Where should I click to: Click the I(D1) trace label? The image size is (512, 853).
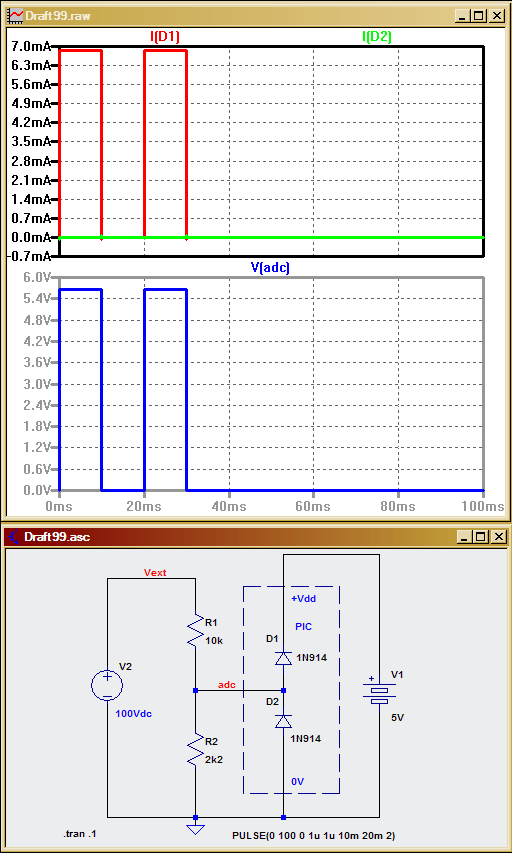[x=165, y=37]
